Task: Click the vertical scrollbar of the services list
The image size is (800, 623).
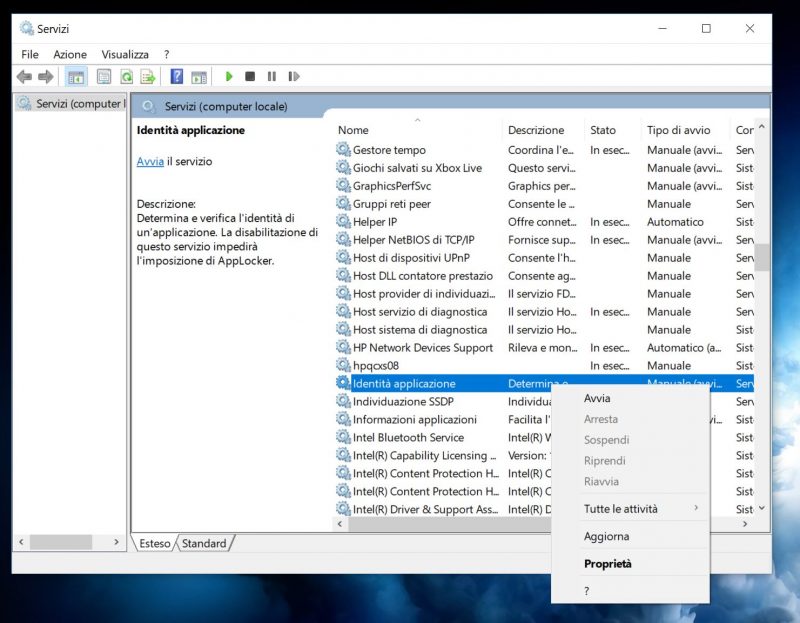Action: [x=762, y=257]
